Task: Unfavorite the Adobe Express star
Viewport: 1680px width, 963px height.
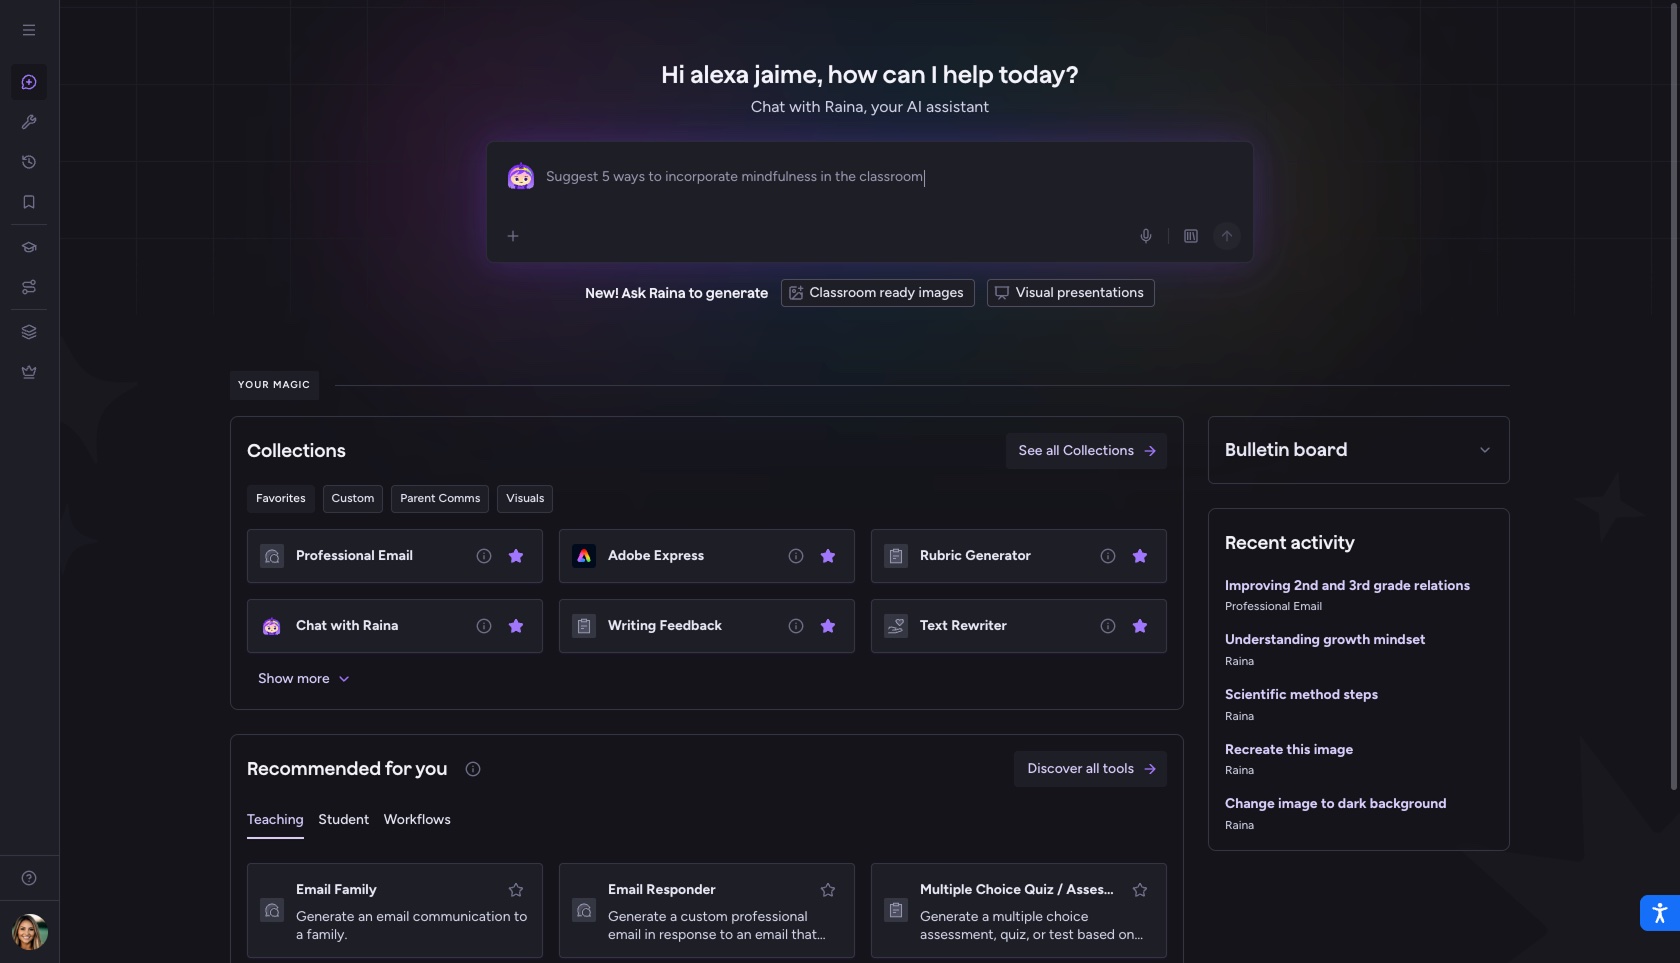Action: coord(828,556)
